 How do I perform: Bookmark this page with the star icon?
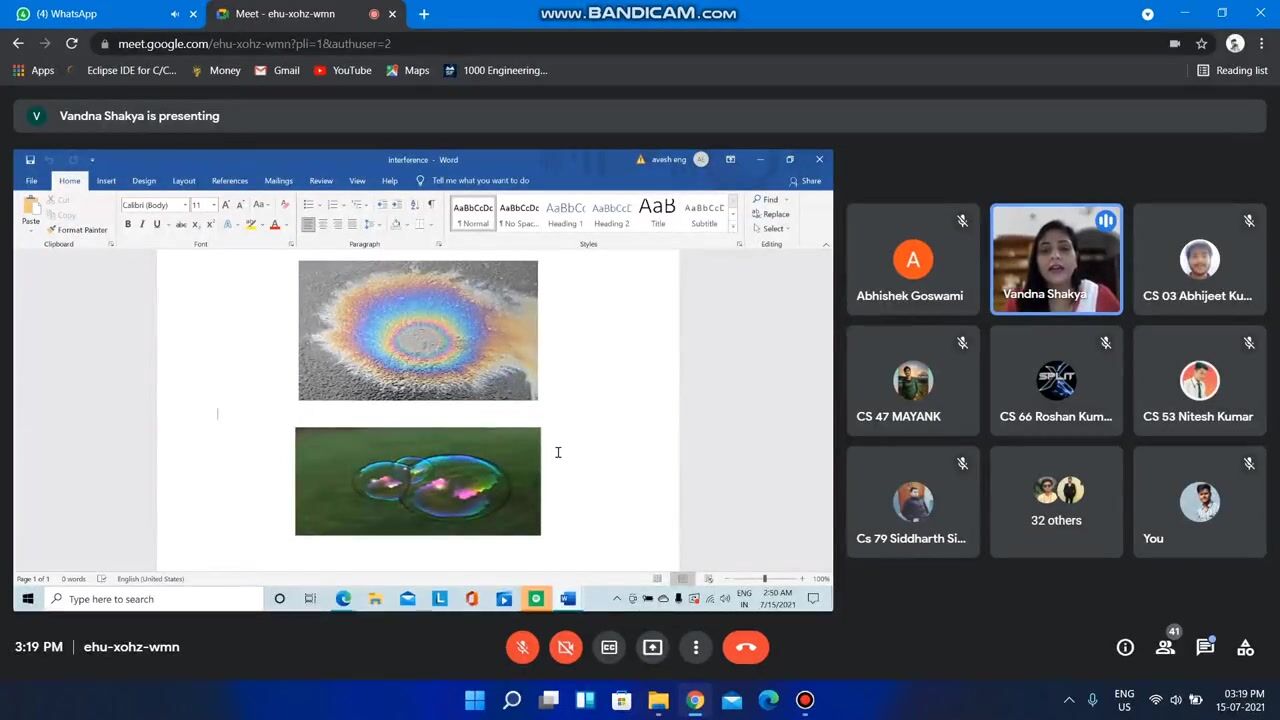coord(1202,44)
